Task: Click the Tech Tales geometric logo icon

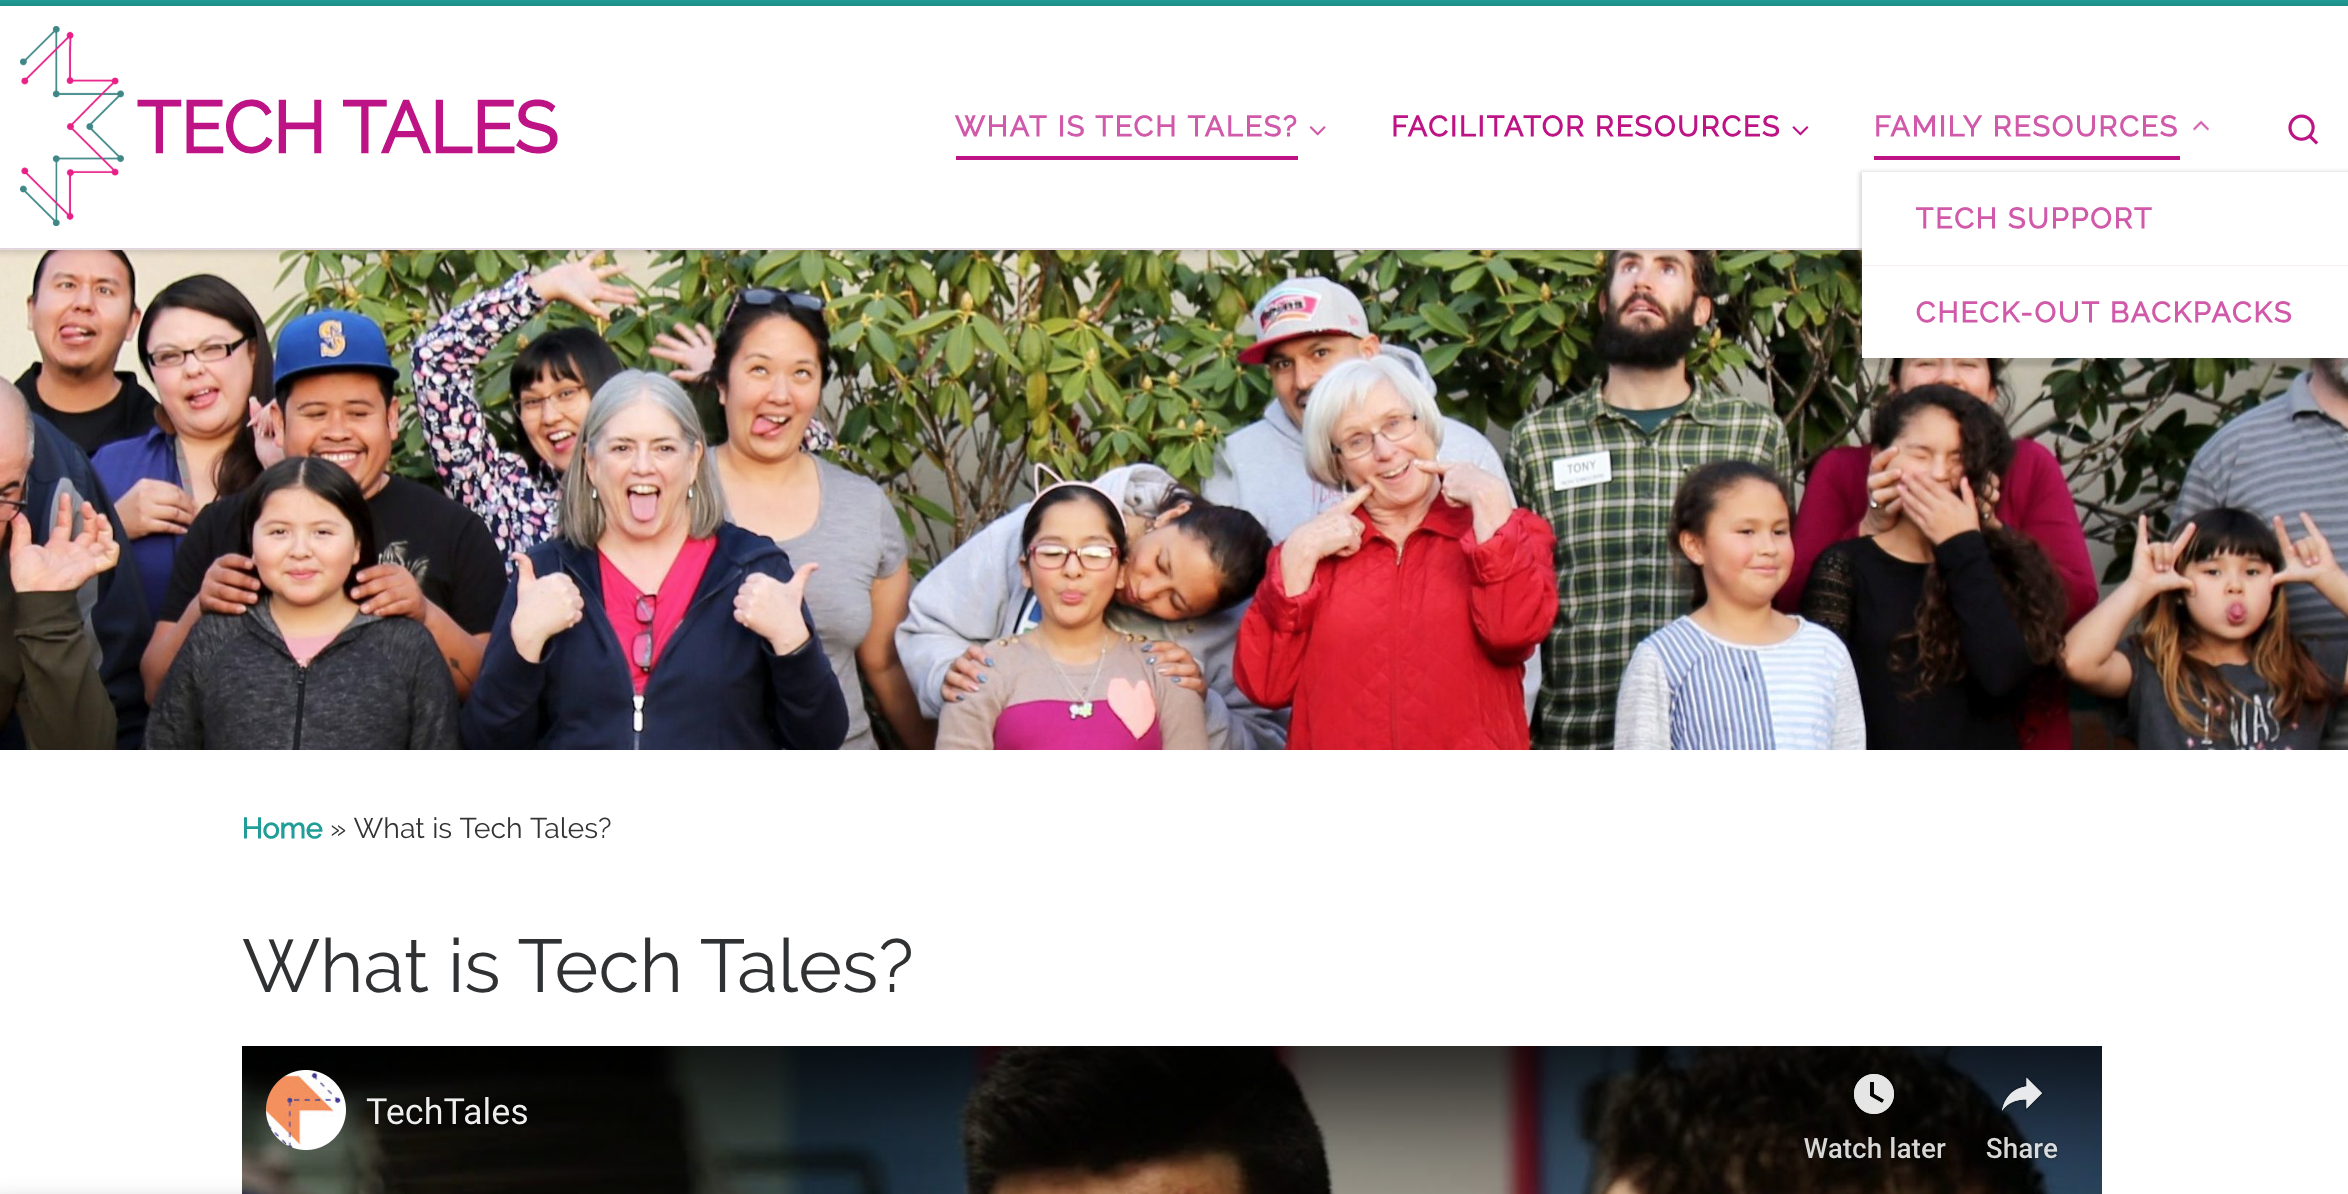Action: coord(72,126)
